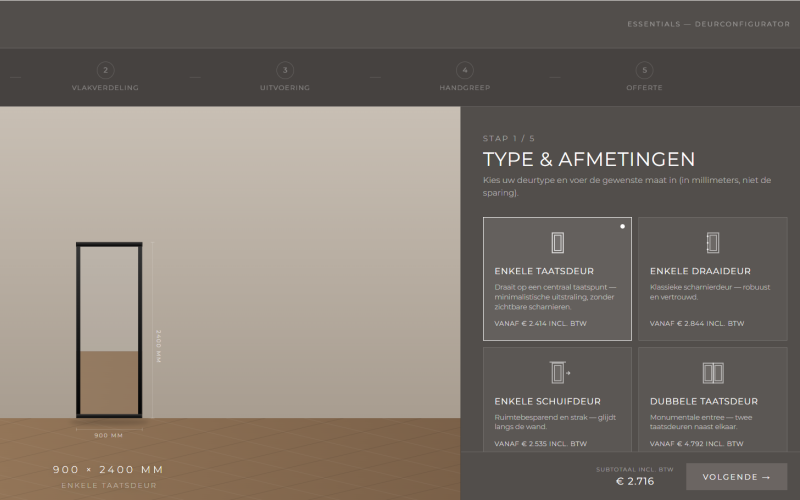The height and width of the screenshot is (500, 800).
Task: Click price text Vanaf € 2.844 incl. BTW
Action: 697,323
